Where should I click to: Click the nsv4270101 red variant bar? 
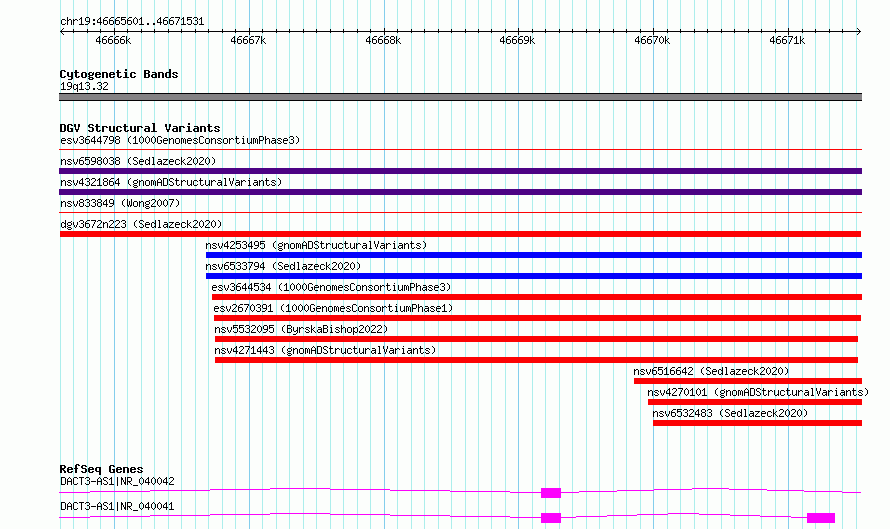point(755,402)
